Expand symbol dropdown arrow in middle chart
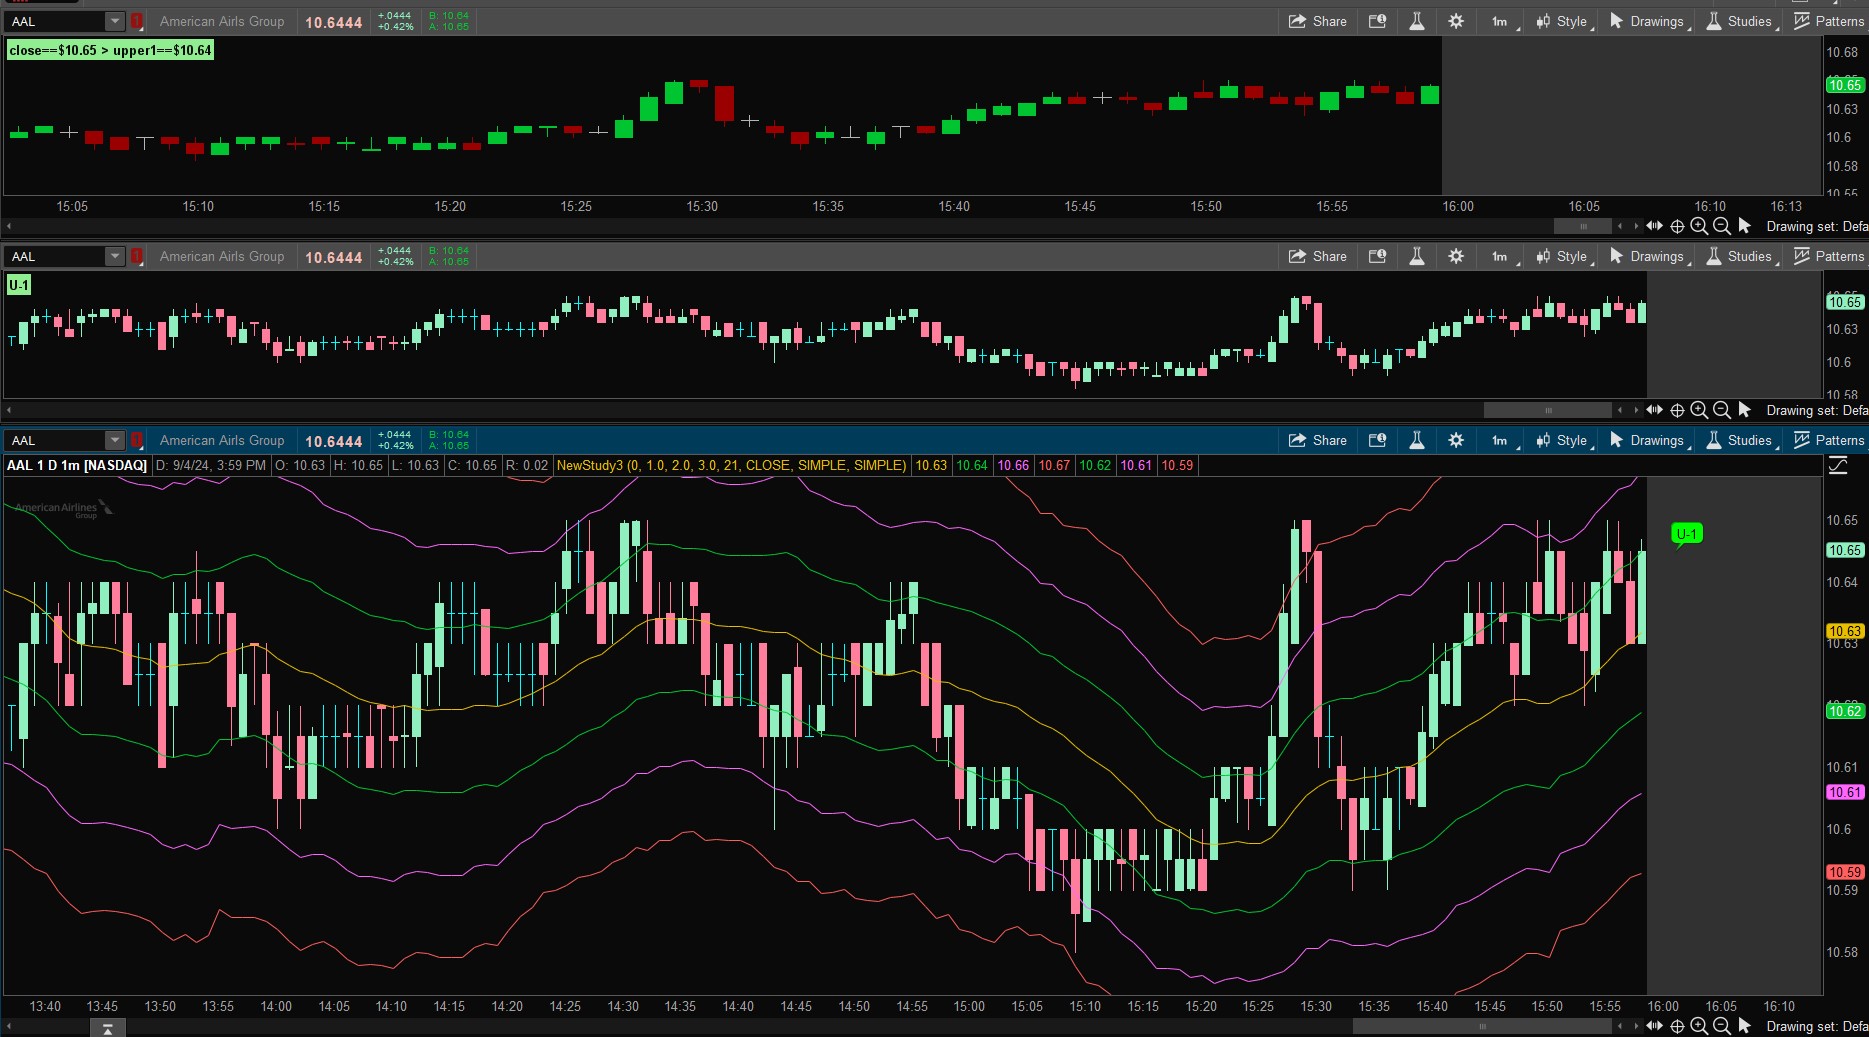The image size is (1869, 1037). pos(115,256)
